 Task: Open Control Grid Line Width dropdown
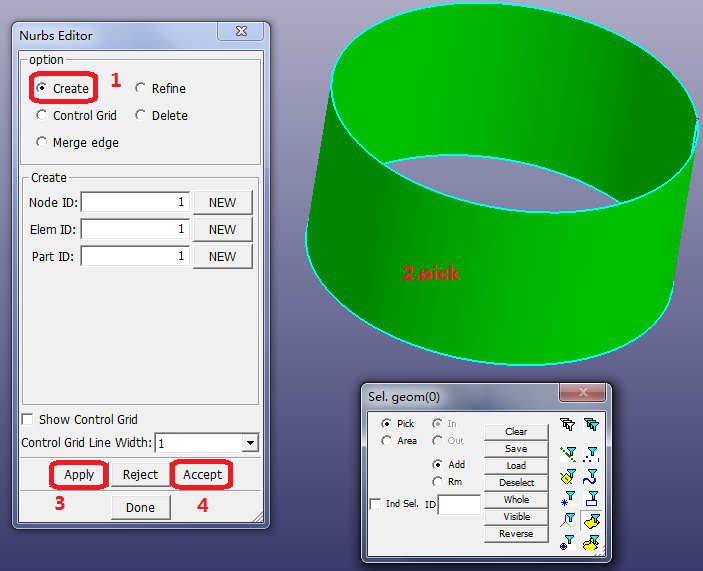[250, 443]
